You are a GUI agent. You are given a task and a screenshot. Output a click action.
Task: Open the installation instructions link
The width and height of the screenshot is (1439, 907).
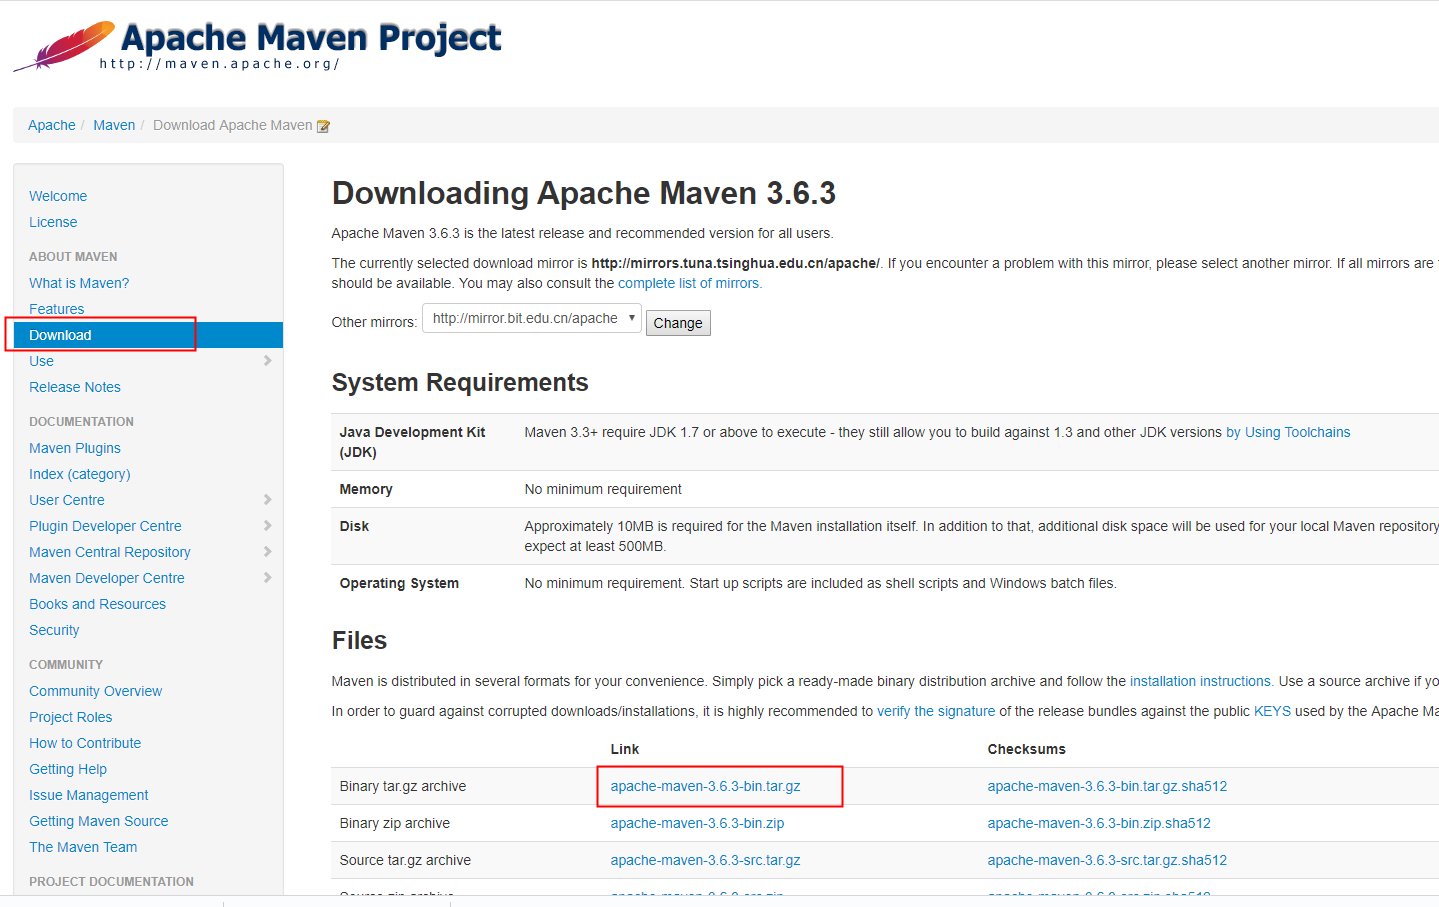[1201, 681]
